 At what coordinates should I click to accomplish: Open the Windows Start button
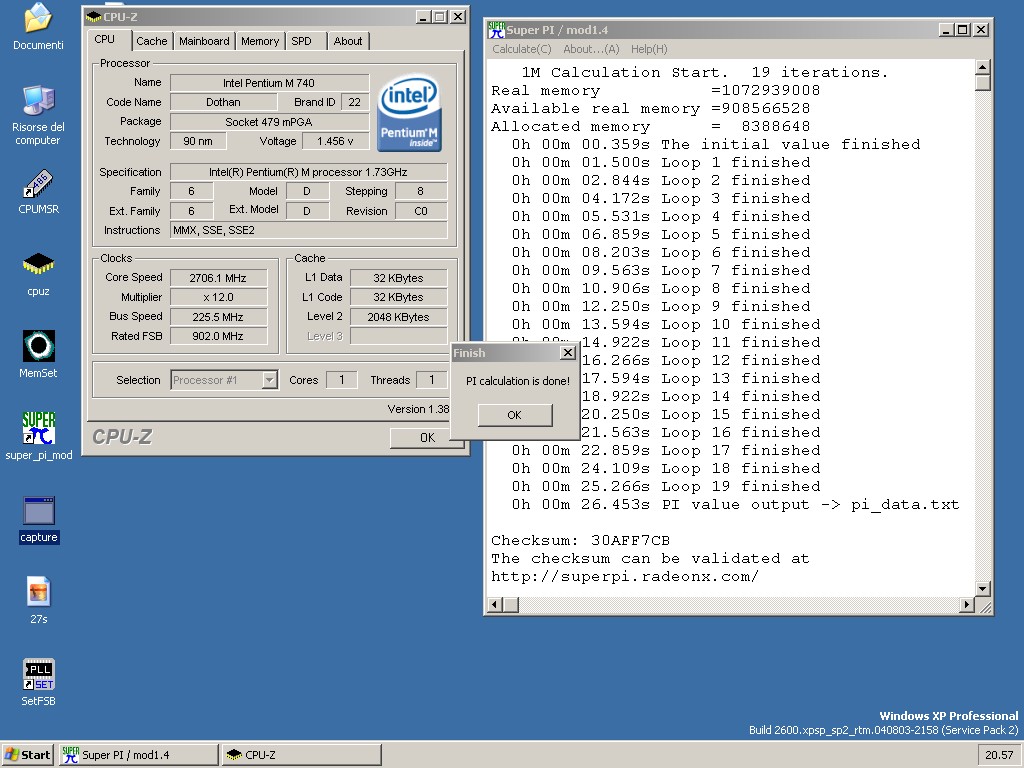click(27, 754)
